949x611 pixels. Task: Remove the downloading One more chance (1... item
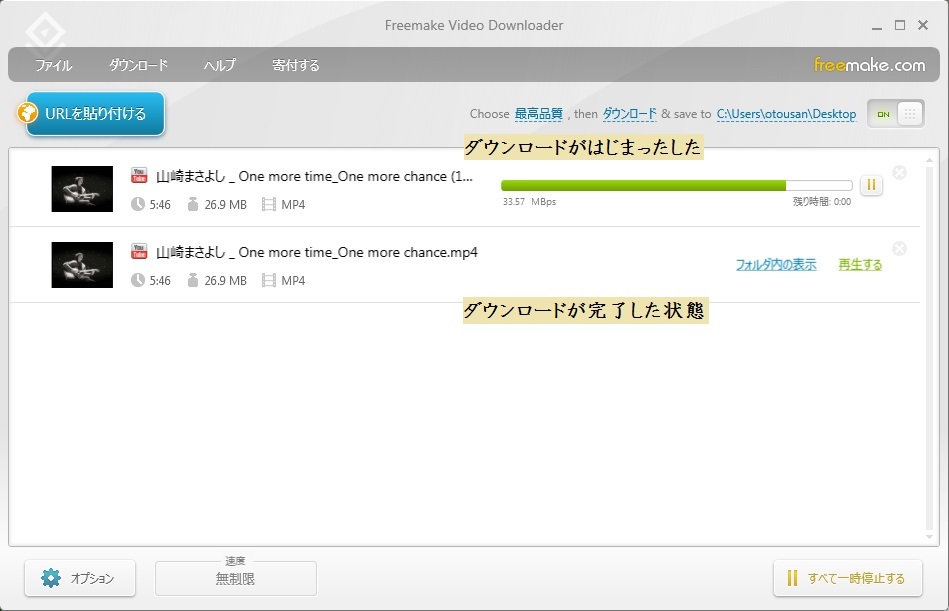point(899,172)
